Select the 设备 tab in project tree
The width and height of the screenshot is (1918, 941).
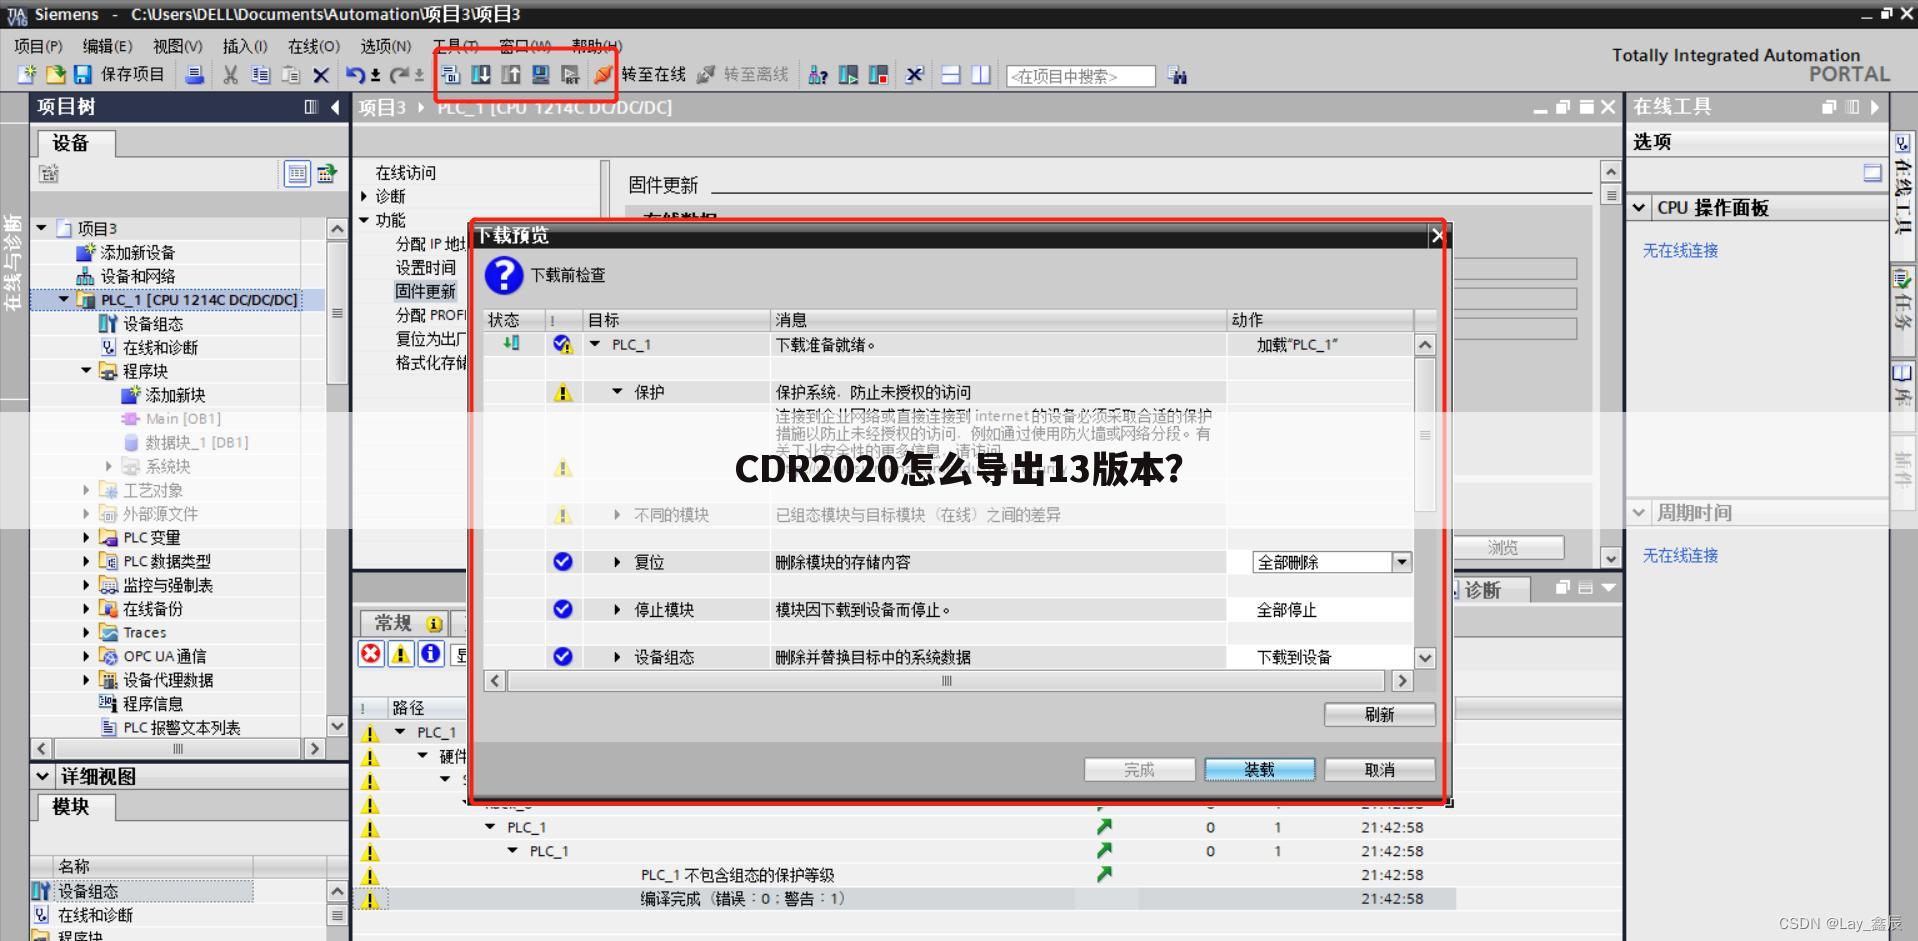77,143
